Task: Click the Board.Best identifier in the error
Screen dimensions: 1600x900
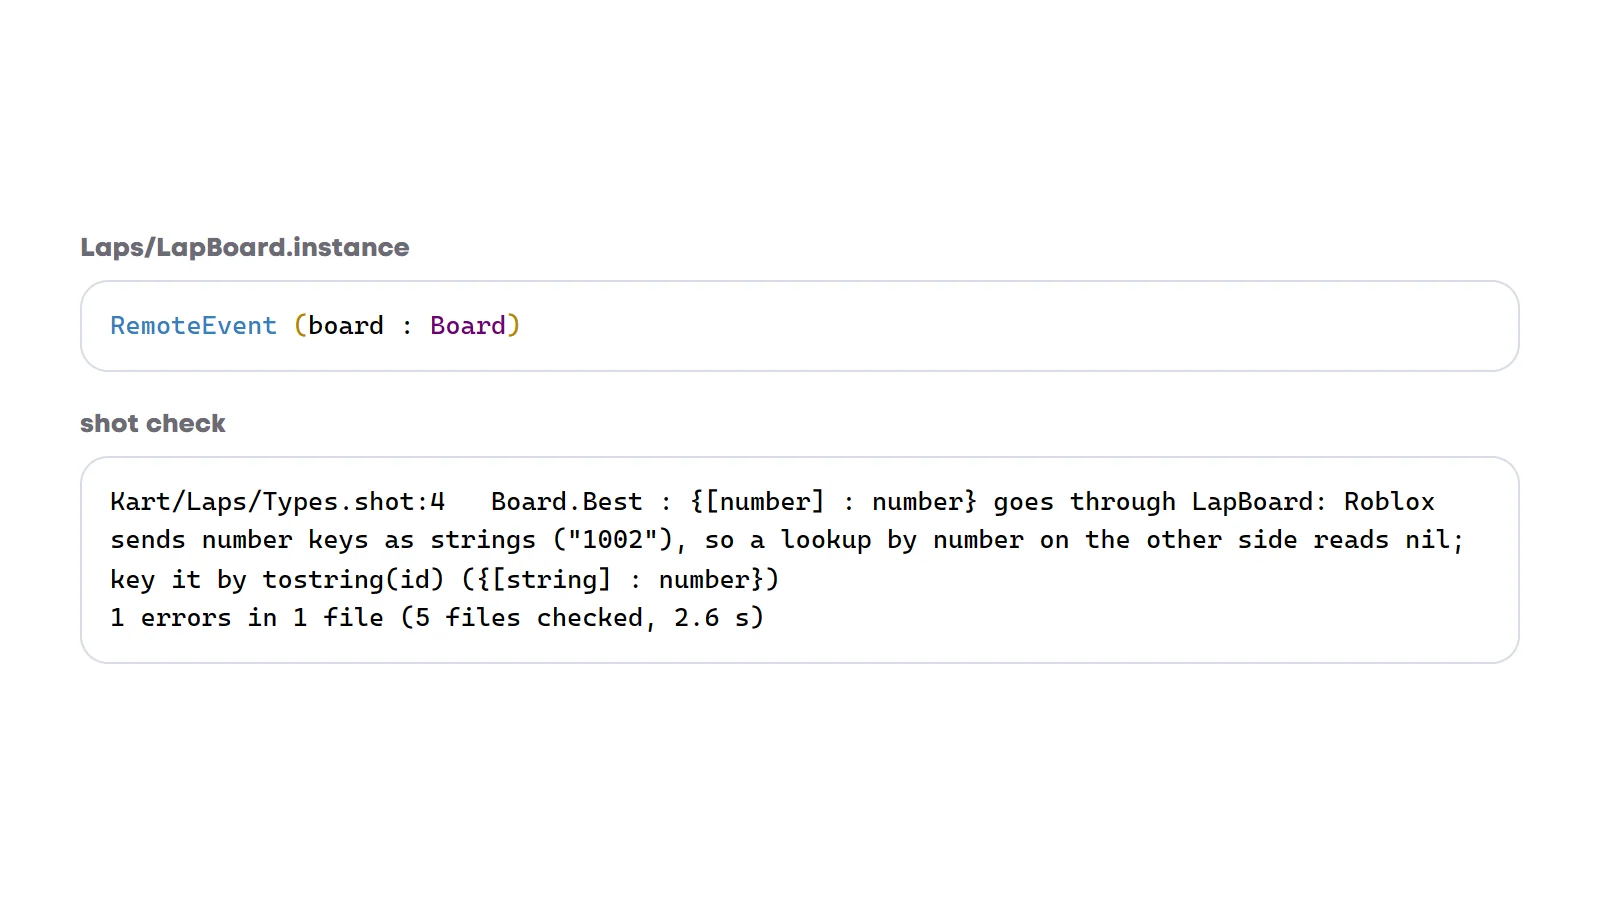Action: coord(567,502)
